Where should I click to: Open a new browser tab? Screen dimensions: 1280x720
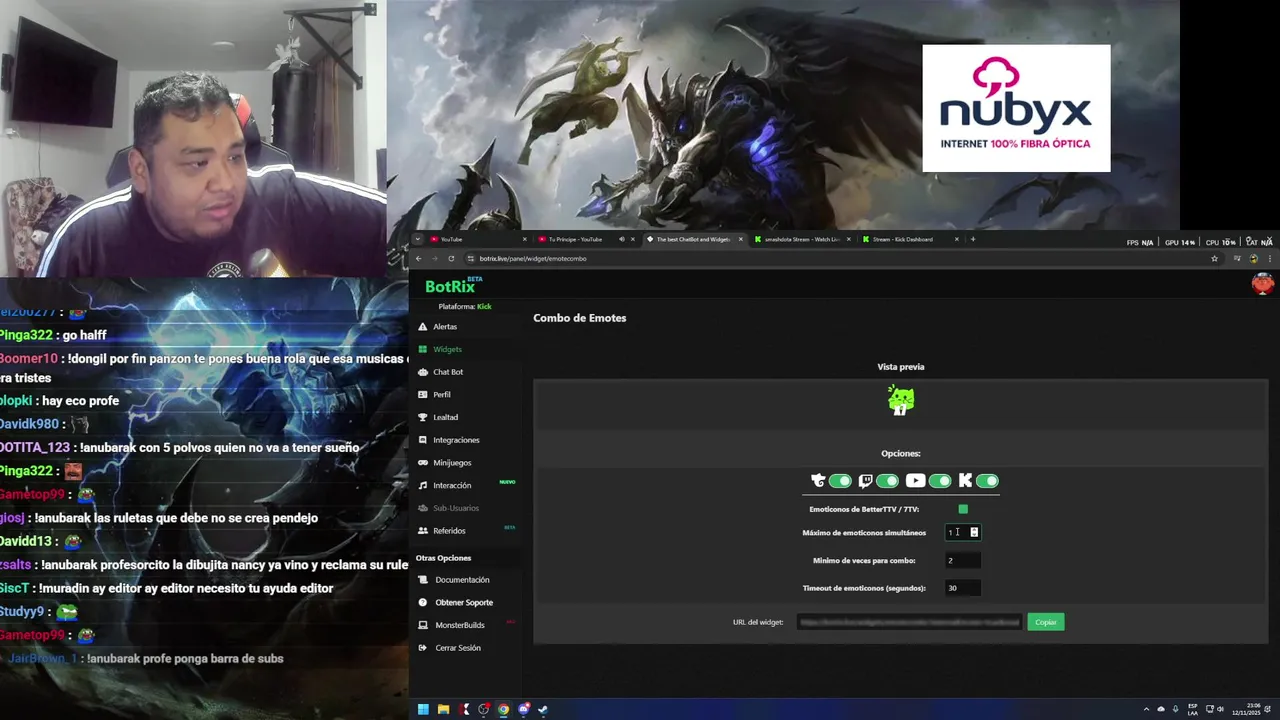(x=973, y=239)
